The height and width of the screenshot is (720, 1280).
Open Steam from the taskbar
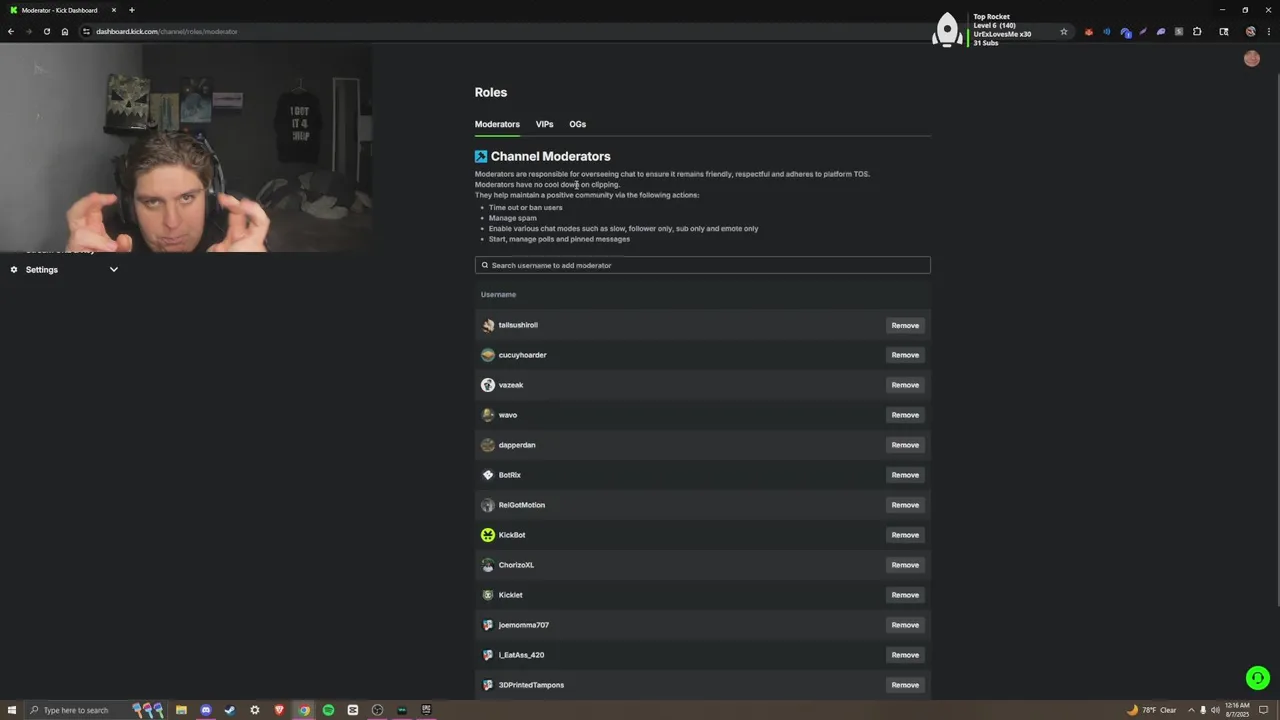coord(230,710)
